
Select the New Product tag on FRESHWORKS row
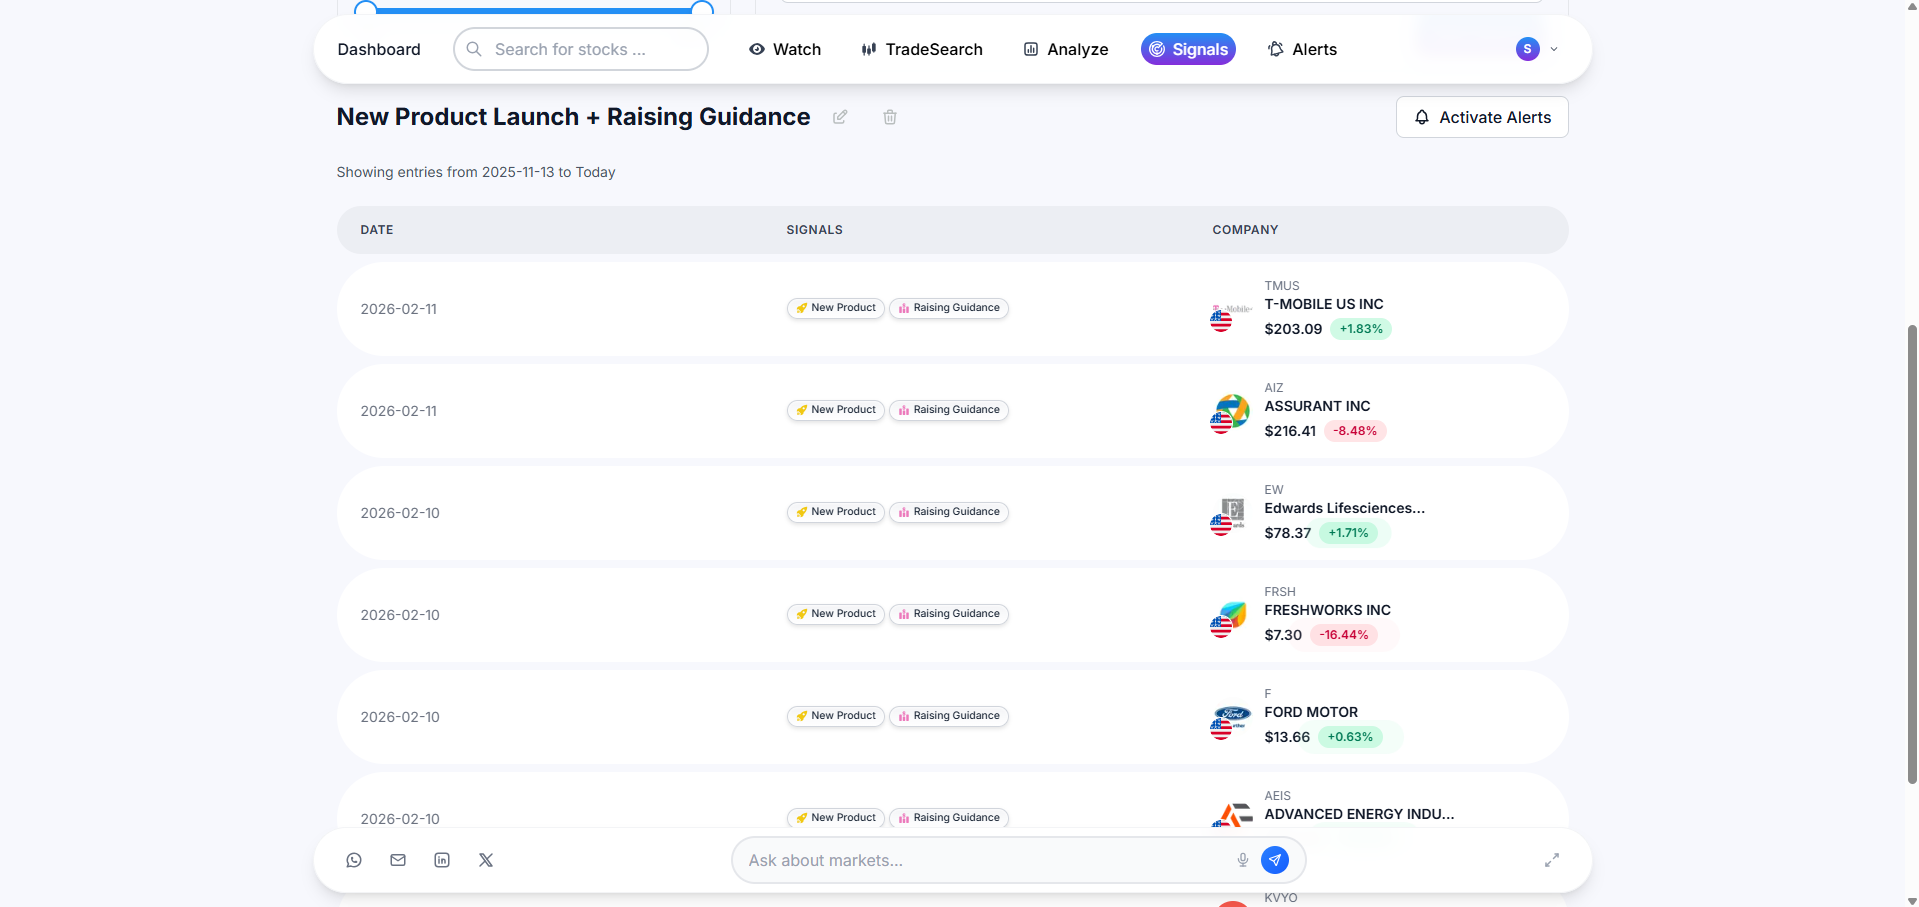point(836,614)
